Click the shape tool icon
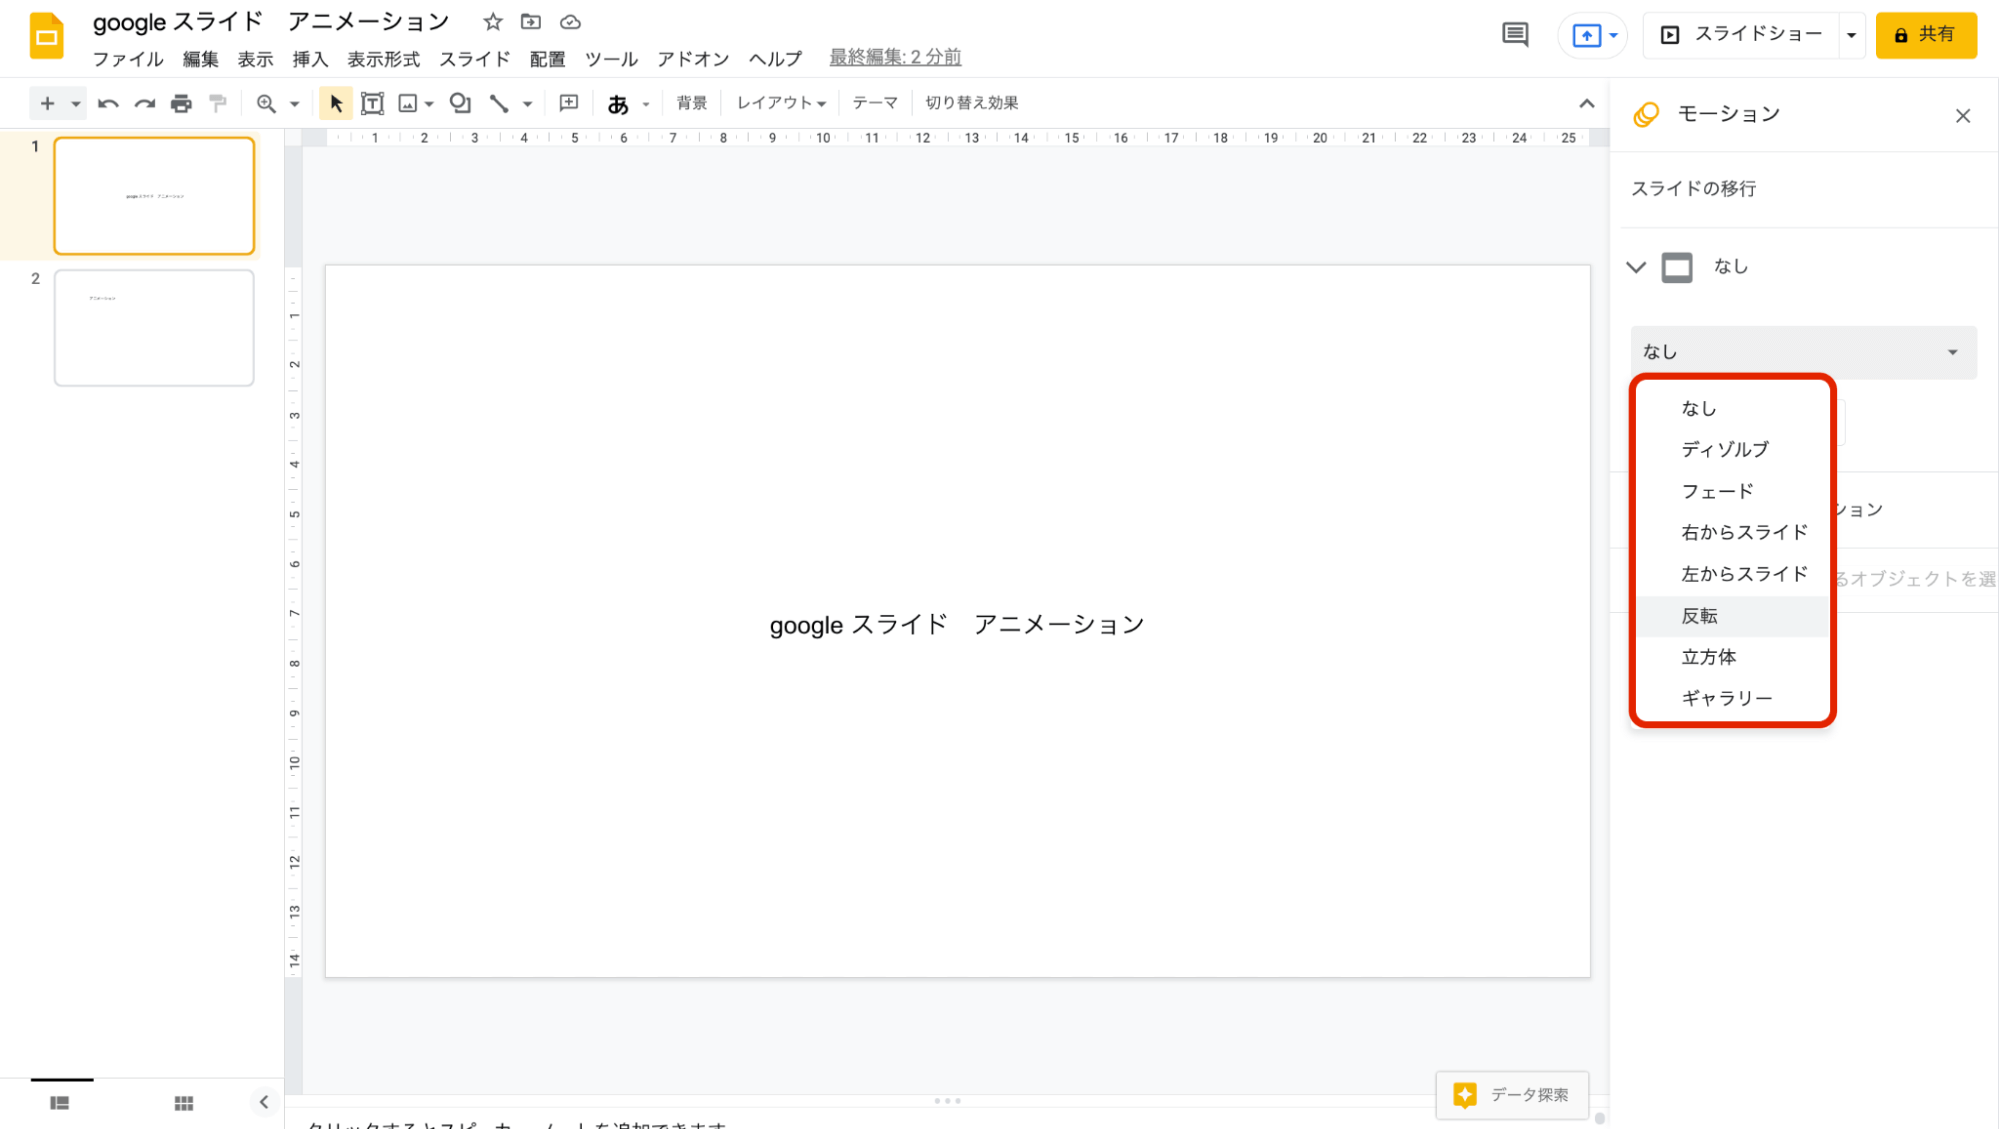Image resolution: width=1999 pixels, height=1130 pixels. (x=460, y=103)
